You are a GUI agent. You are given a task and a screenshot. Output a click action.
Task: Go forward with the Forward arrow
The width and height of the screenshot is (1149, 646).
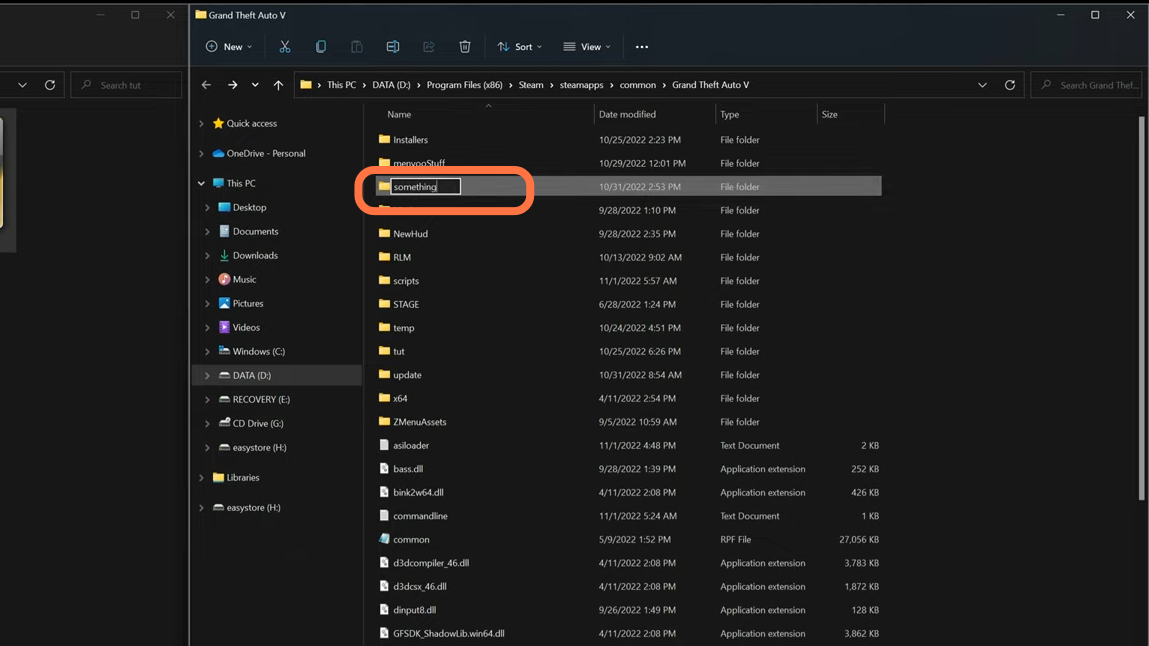[x=232, y=85]
